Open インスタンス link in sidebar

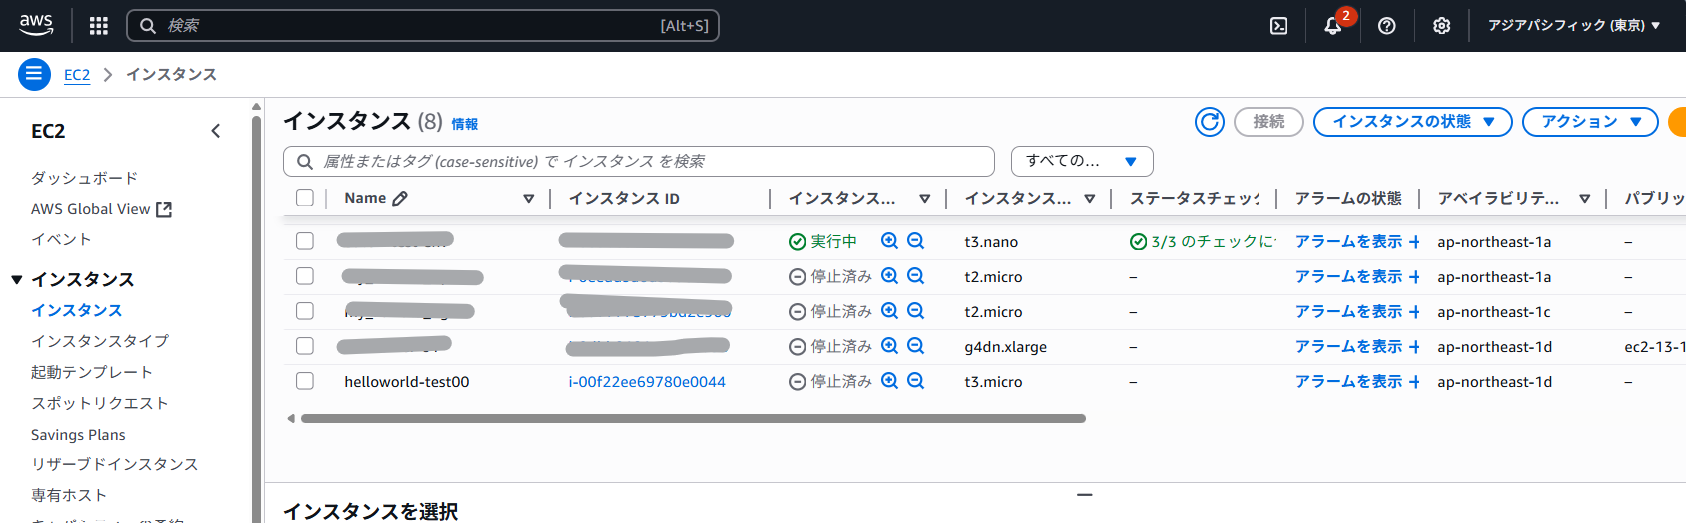click(77, 310)
